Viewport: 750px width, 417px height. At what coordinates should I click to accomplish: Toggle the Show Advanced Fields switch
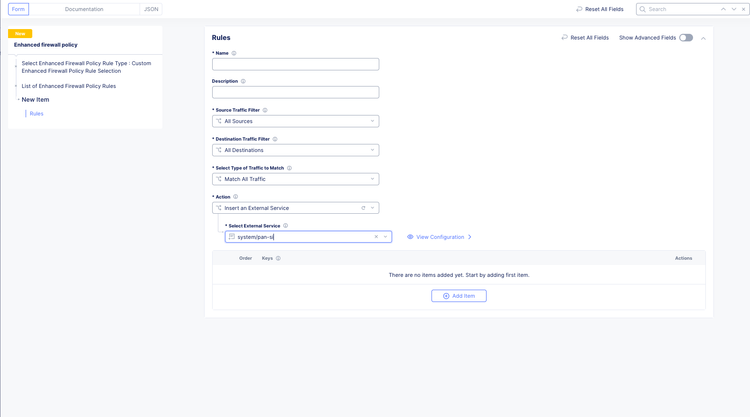pyautogui.click(x=685, y=38)
